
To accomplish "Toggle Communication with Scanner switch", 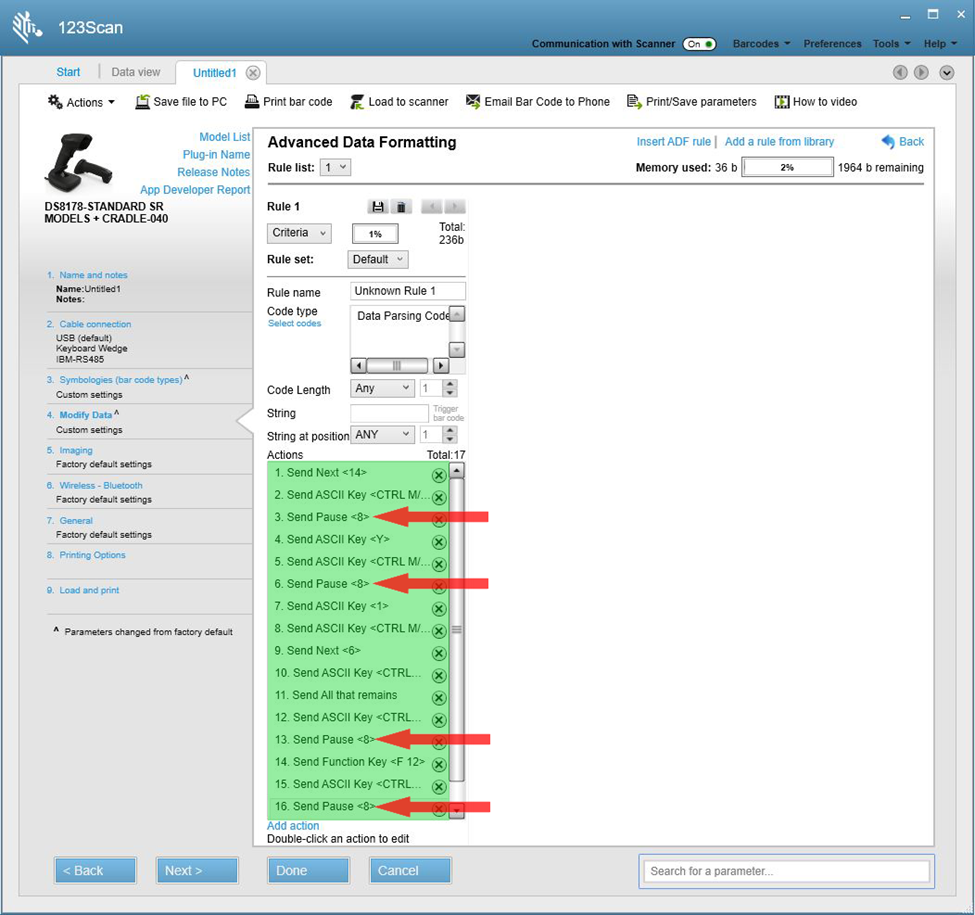I will tap(699, 44).
